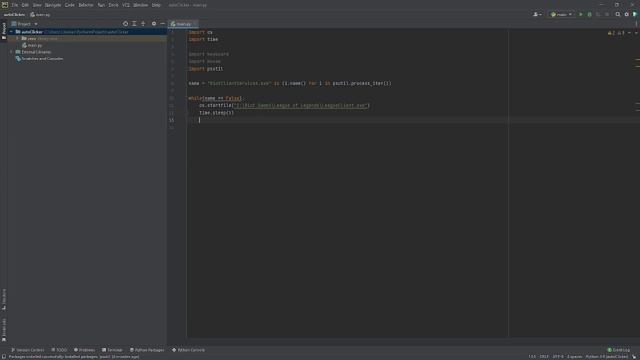Click Expand All icon in Project panel
This screenshot has height=360, width=640.
[x=134, y=24]
